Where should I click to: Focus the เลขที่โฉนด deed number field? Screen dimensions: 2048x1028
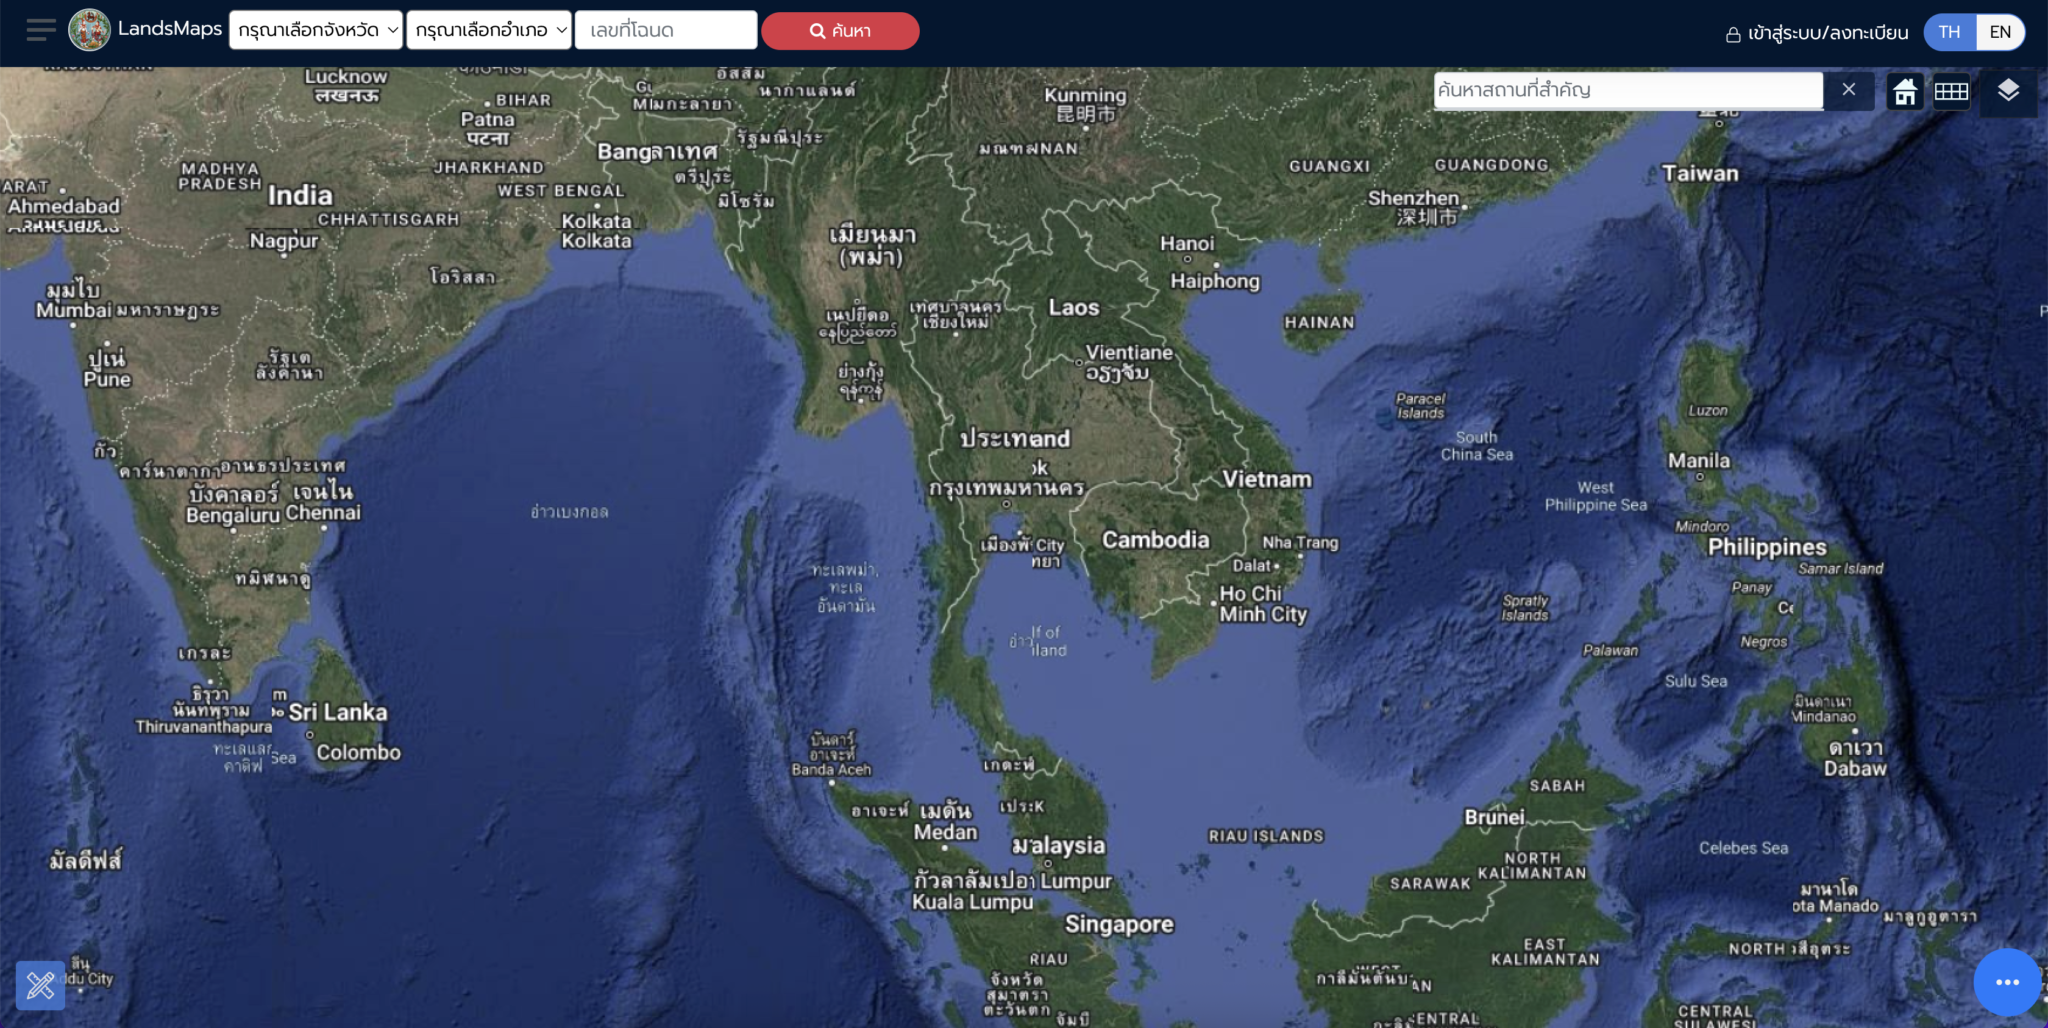coord(665,30)
